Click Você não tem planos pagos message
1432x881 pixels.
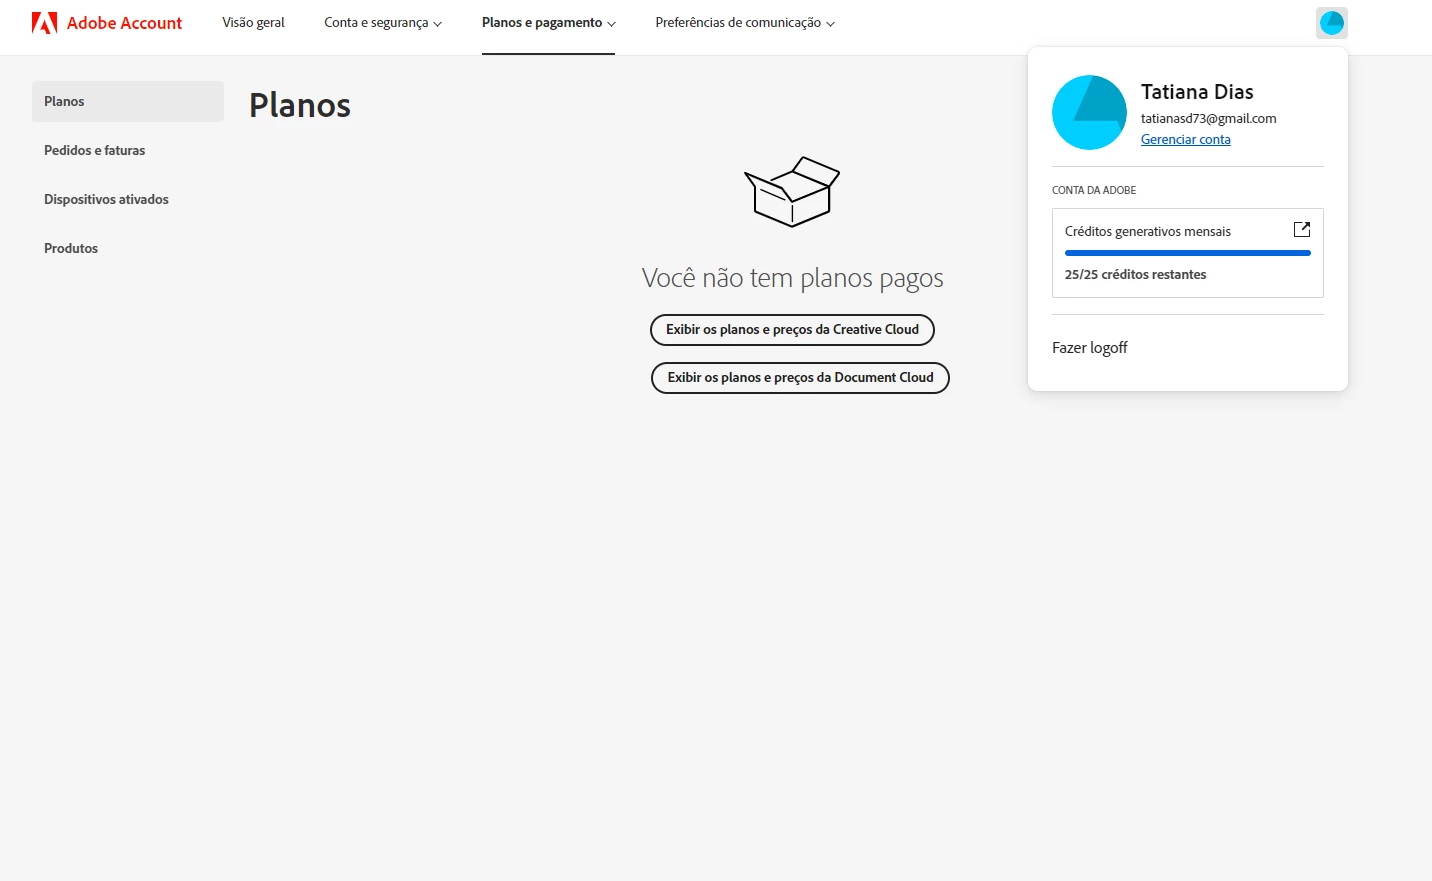792,278
